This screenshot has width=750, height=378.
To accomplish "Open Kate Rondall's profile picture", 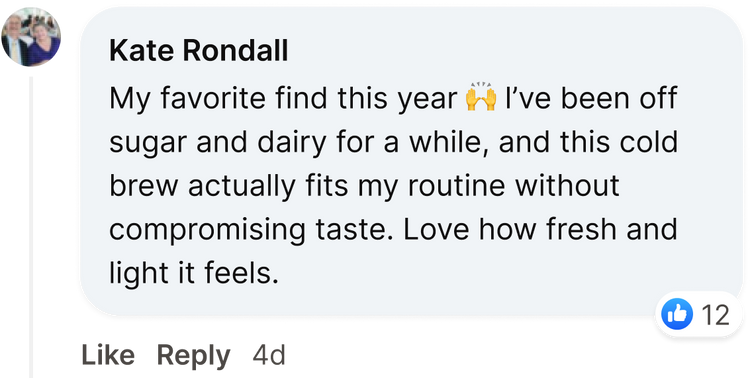I will [x=31, y=37].
